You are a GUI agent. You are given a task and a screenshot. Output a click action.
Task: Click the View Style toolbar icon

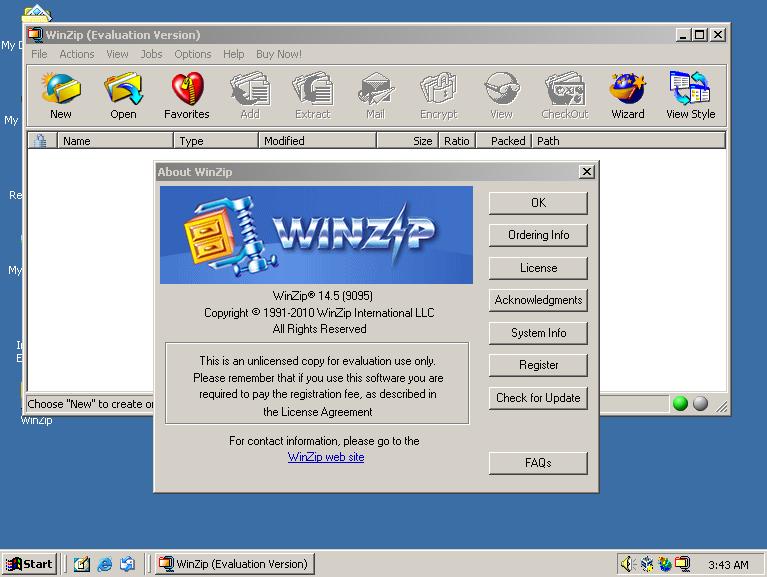click(691, 95)
